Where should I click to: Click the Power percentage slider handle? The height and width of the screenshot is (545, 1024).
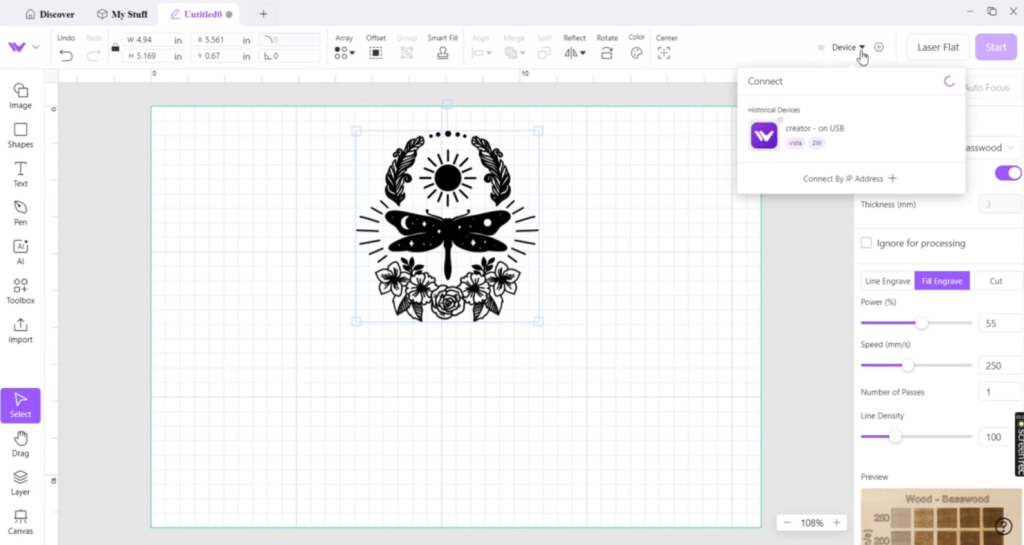click(x=922, y=323)
